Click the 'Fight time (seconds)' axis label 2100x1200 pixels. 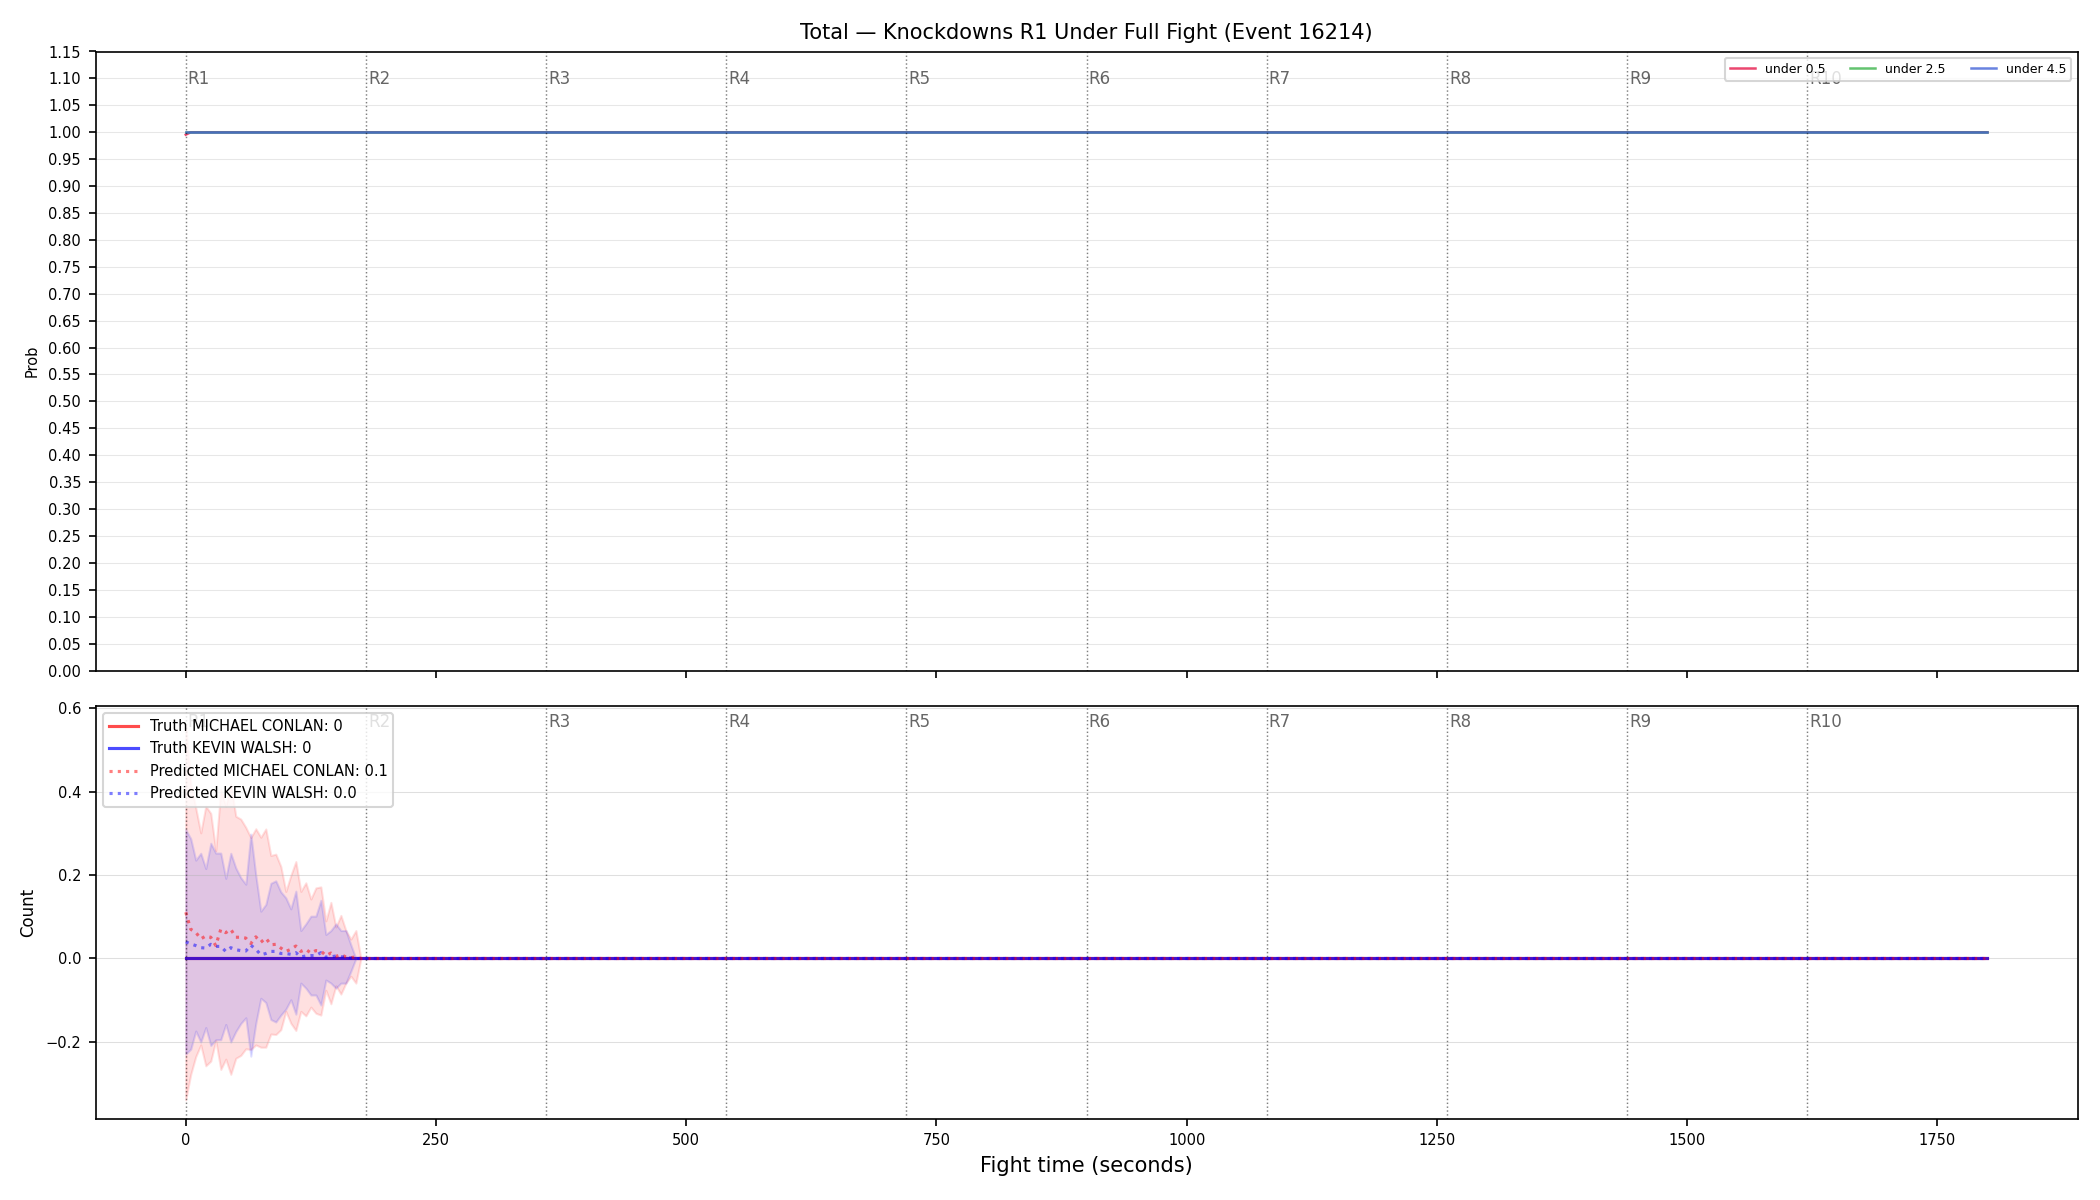pos(1086,1165)
